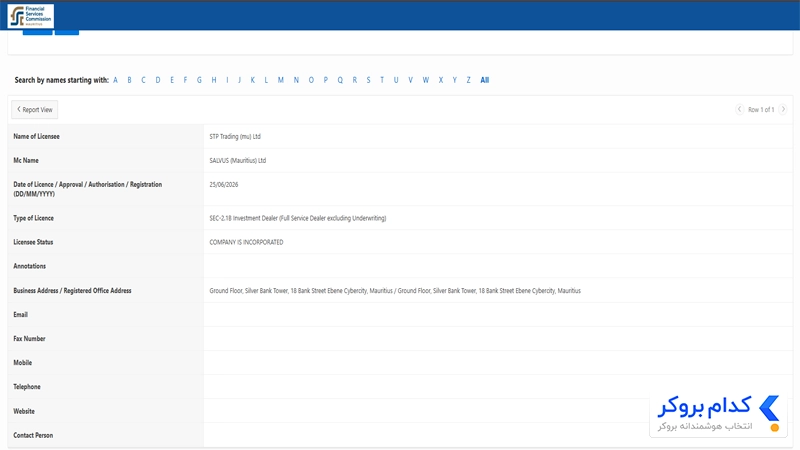Click Date of Licence / Approval label

[x=88, y=189]
